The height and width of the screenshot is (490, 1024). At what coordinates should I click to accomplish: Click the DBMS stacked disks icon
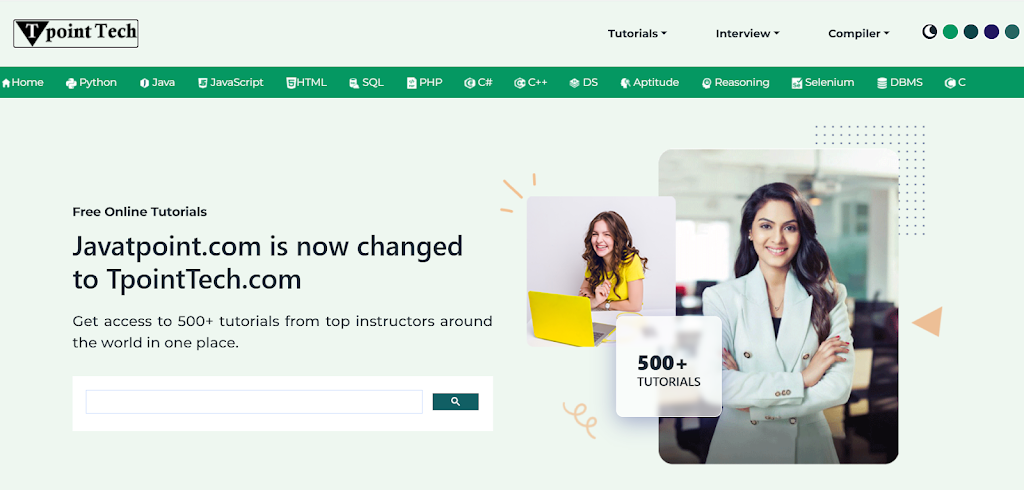coord(882,83)
